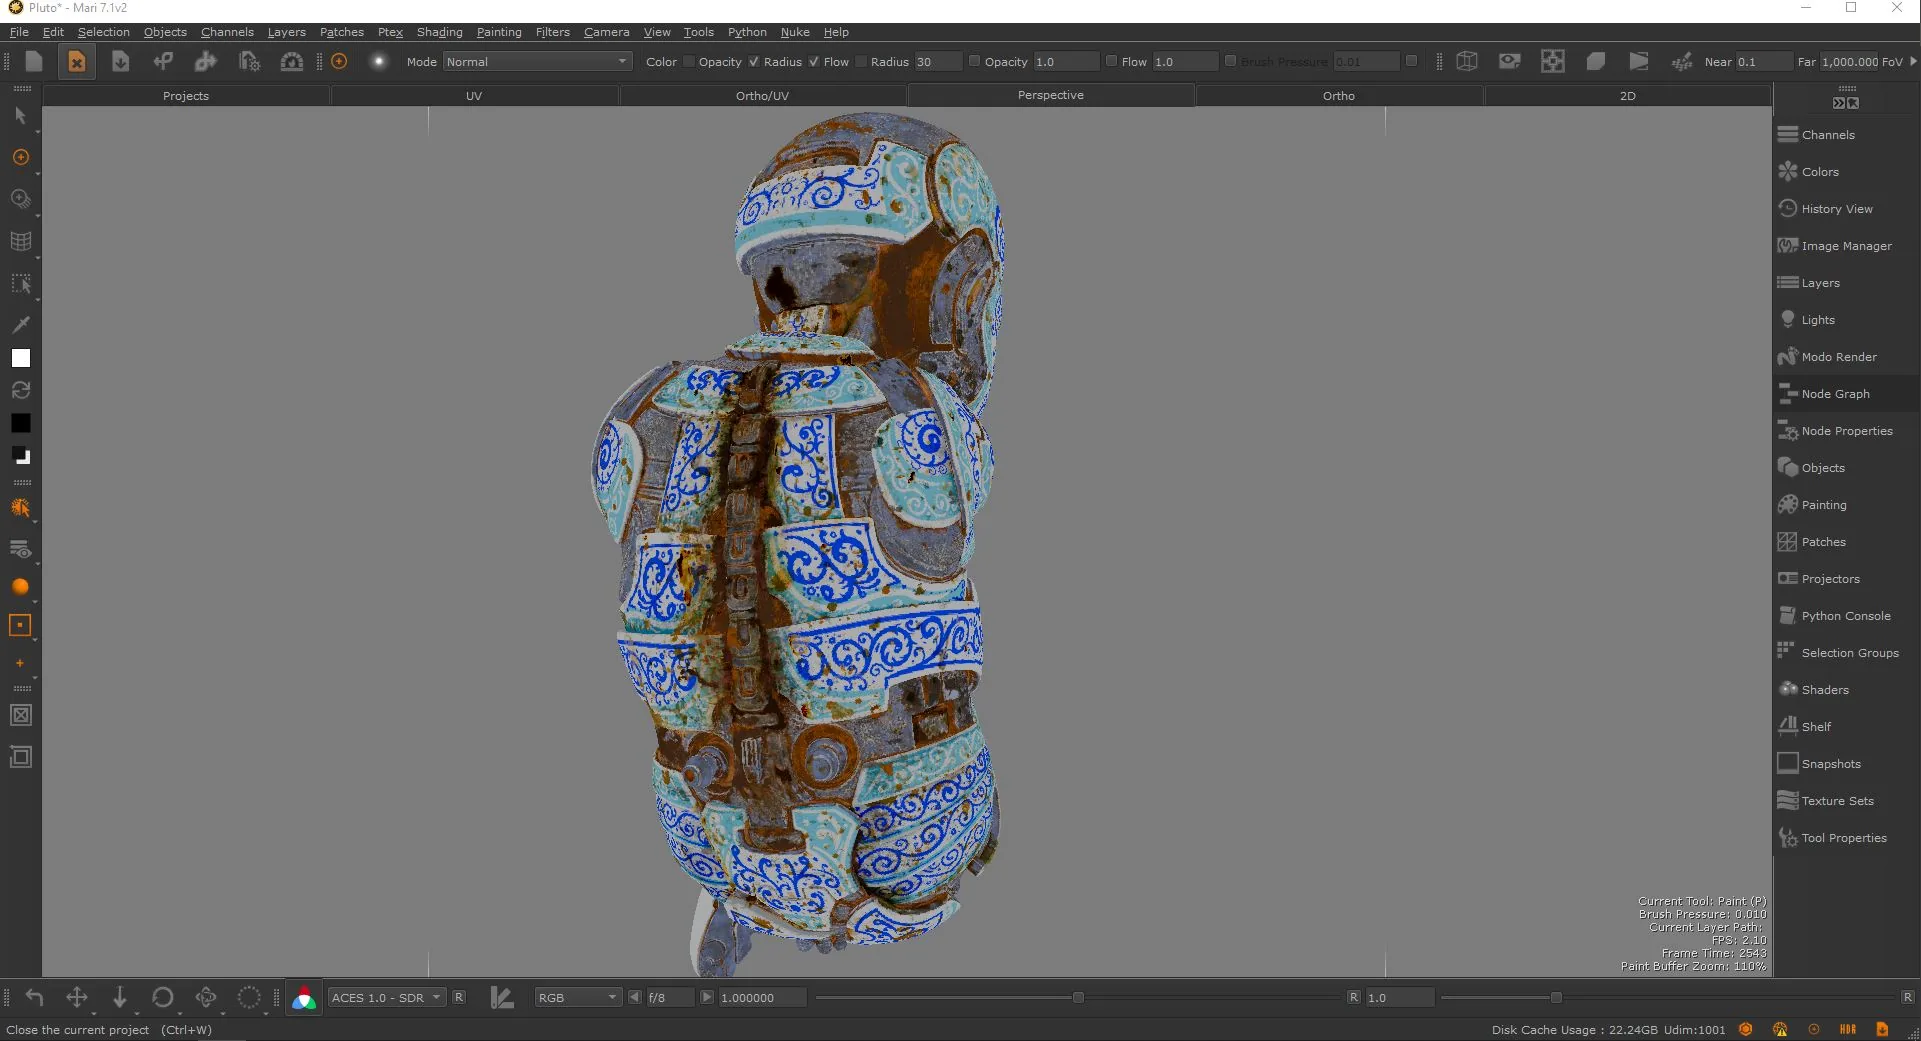Image resolution: width=1921 pixels, height=1041 pixels.
Task: Click the eye camera view icon in toolbar
Action: click(x=1510, y=61)
